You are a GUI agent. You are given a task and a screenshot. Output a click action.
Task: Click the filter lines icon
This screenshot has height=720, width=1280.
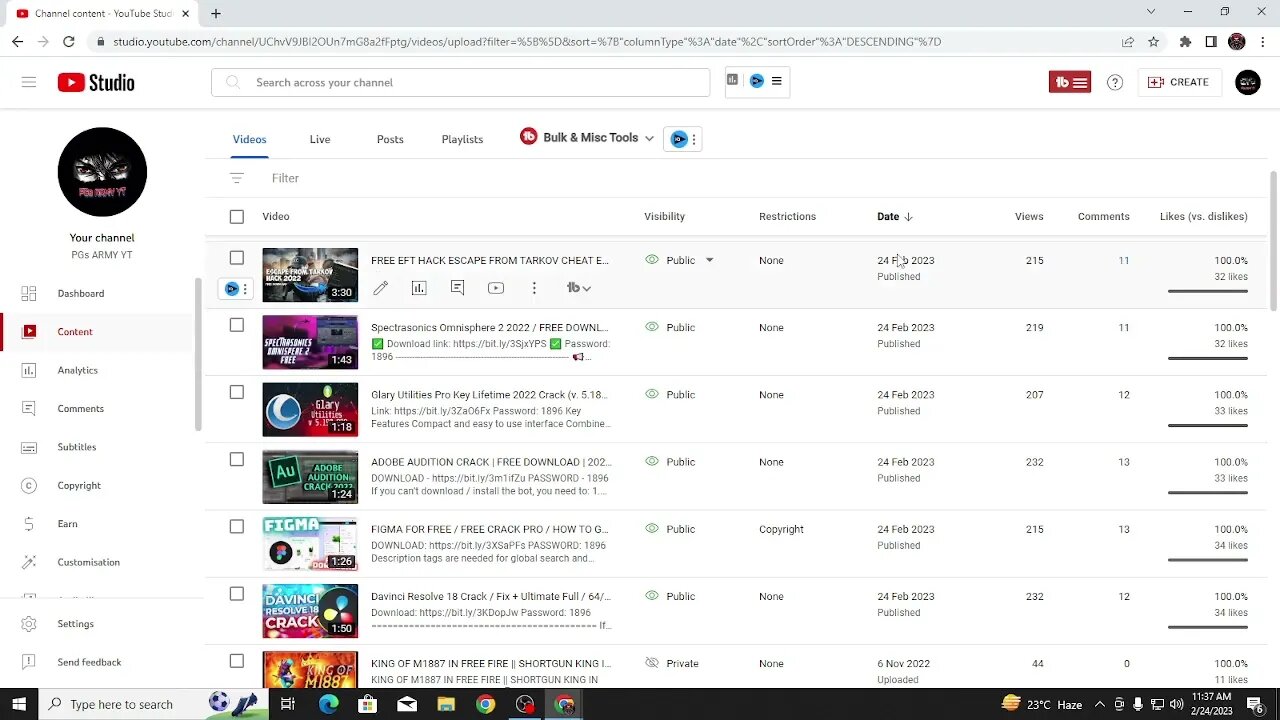coord(237,178)
